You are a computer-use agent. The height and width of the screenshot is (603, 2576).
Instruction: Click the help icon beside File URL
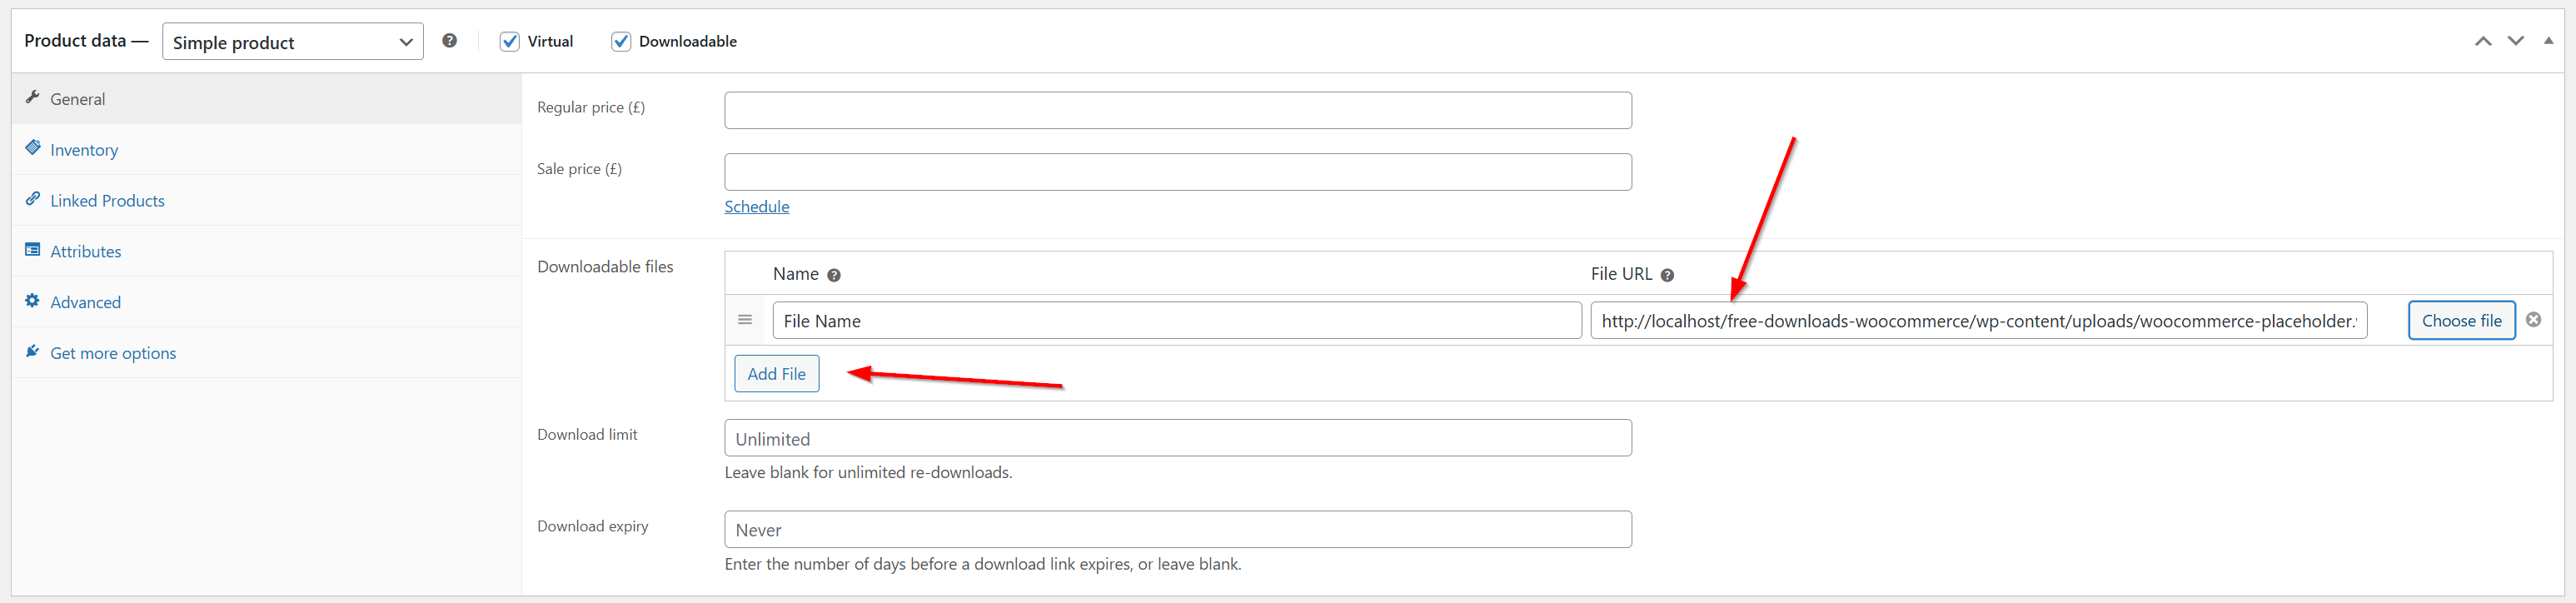tap(1667, 273)
